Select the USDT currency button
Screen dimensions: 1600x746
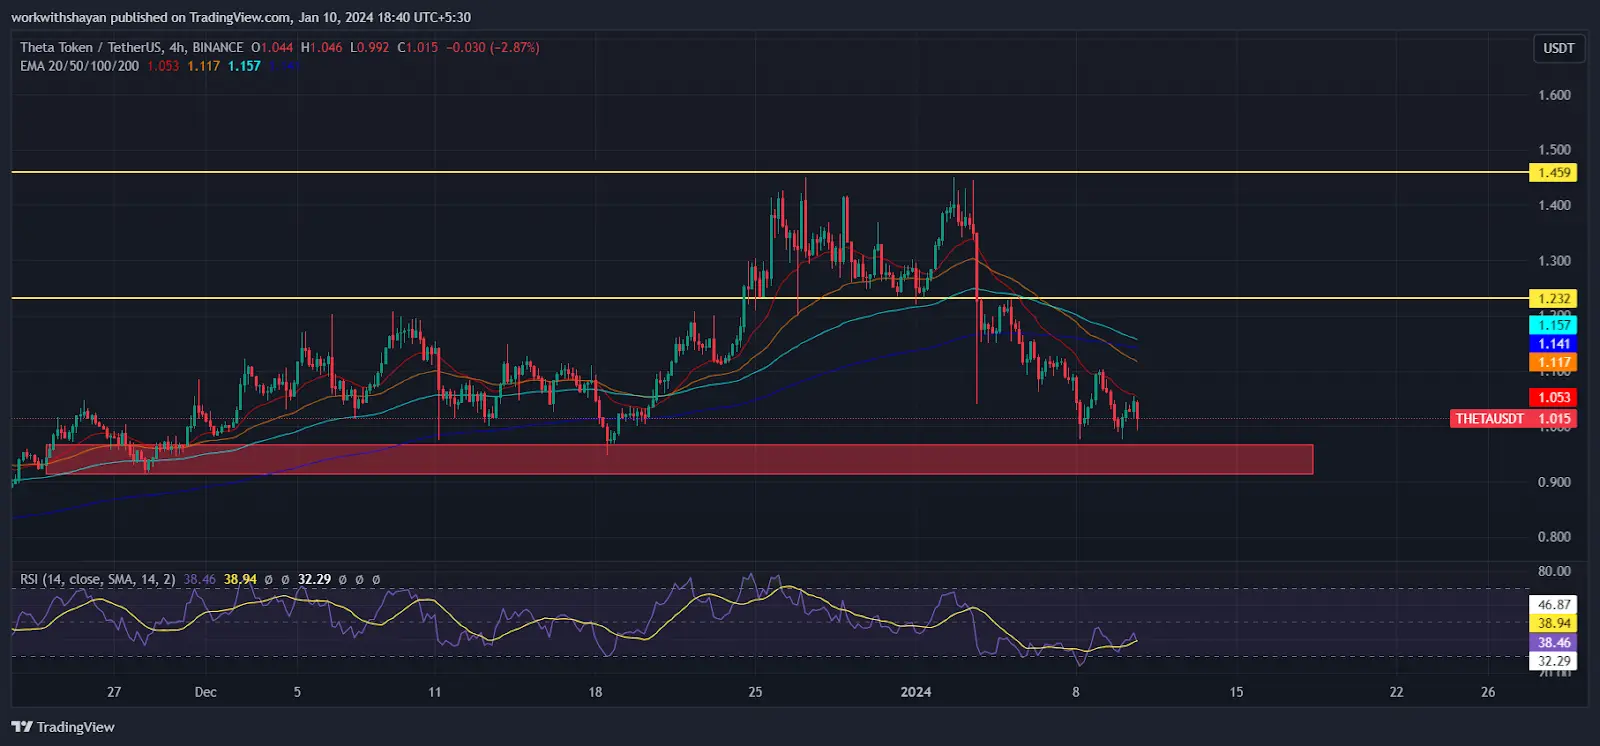[1558, 48]
